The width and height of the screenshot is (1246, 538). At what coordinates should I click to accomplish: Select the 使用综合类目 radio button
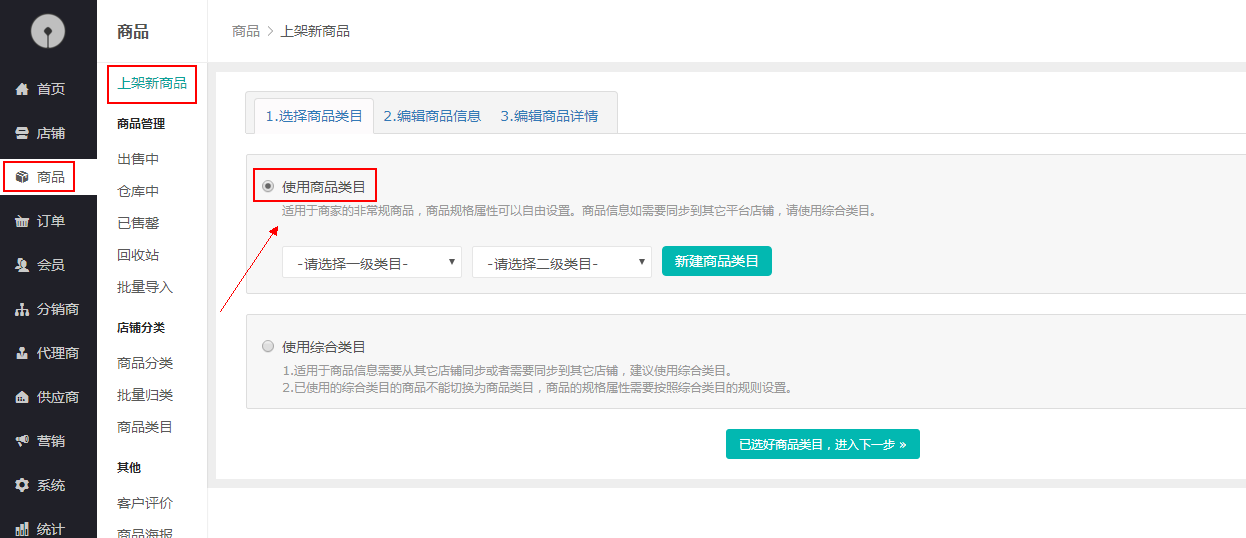click(267, 346)
